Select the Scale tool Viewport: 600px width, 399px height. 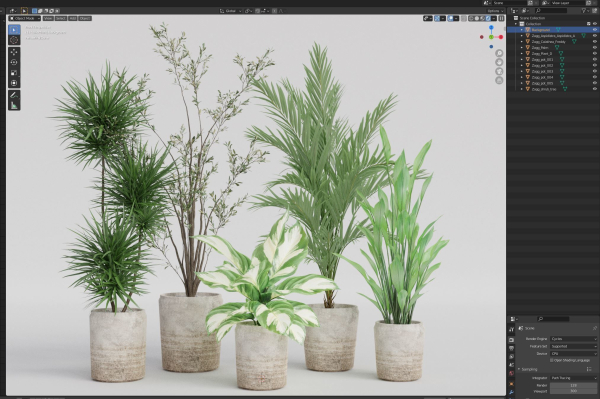click(14, 73)
